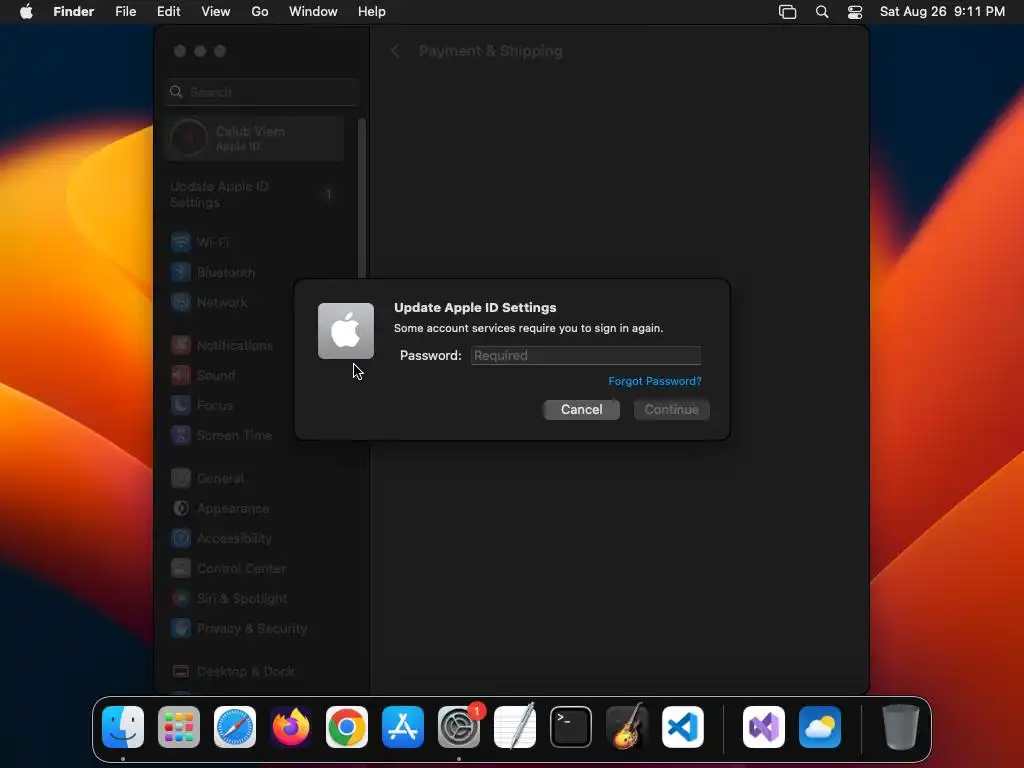Viewport: 1024px width, 768px height.
Task: Open the Apple menu
Action: click(x=26, y=12)
